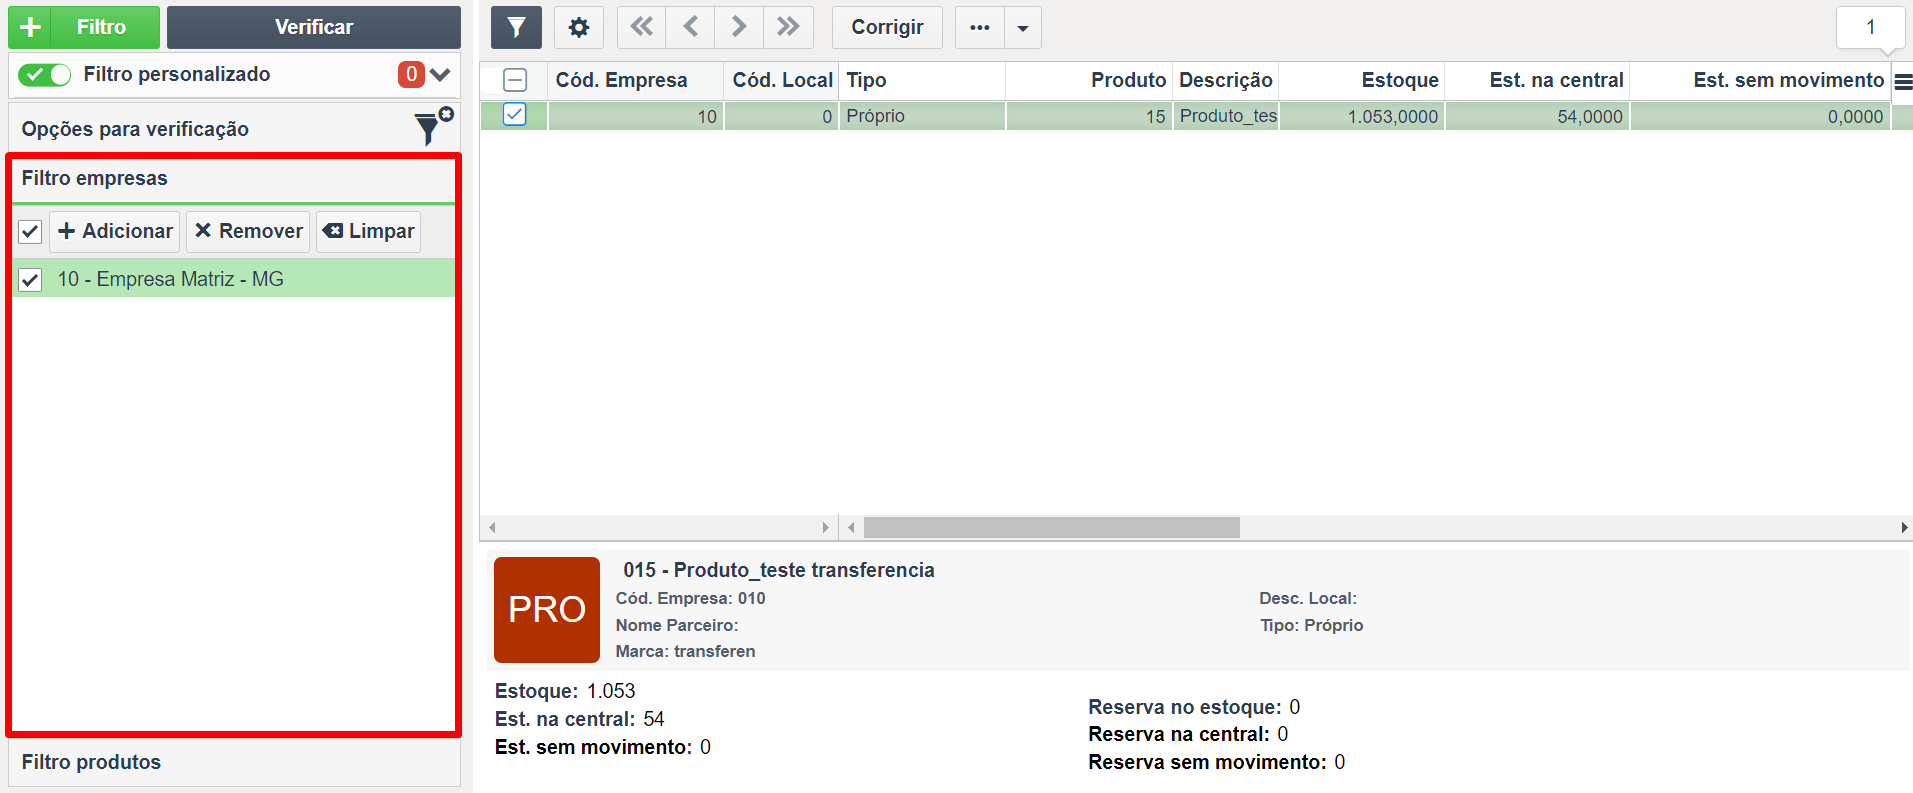Click the PRO product thumbnail

pos(547,610)
